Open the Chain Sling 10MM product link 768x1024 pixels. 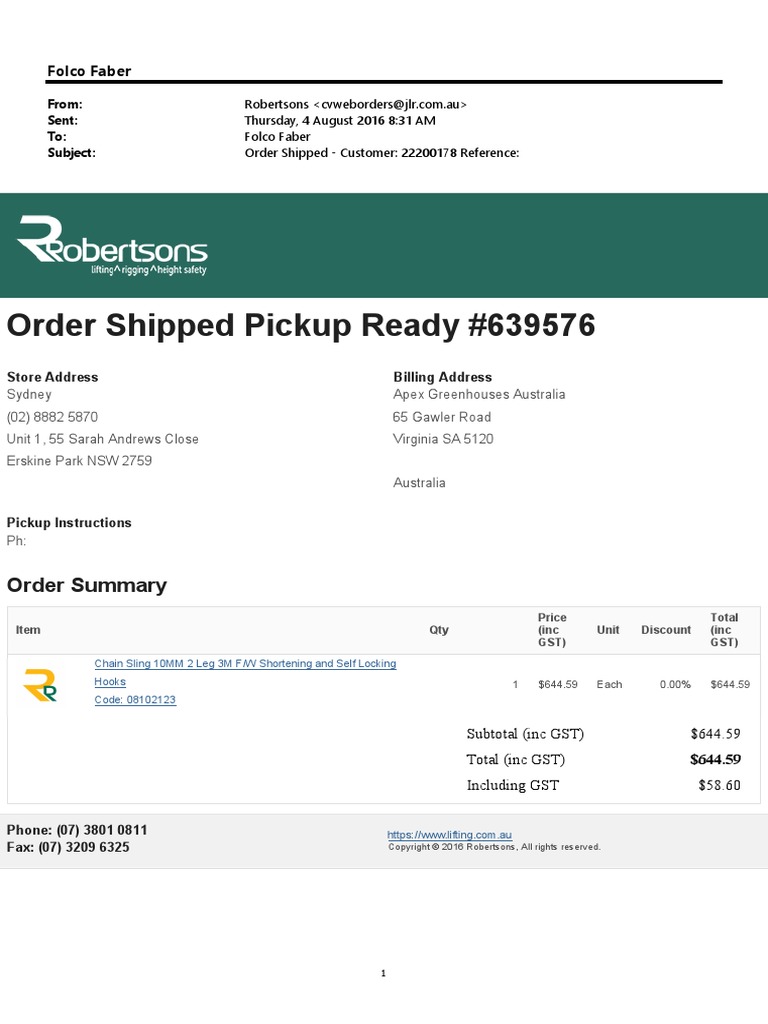245,664
